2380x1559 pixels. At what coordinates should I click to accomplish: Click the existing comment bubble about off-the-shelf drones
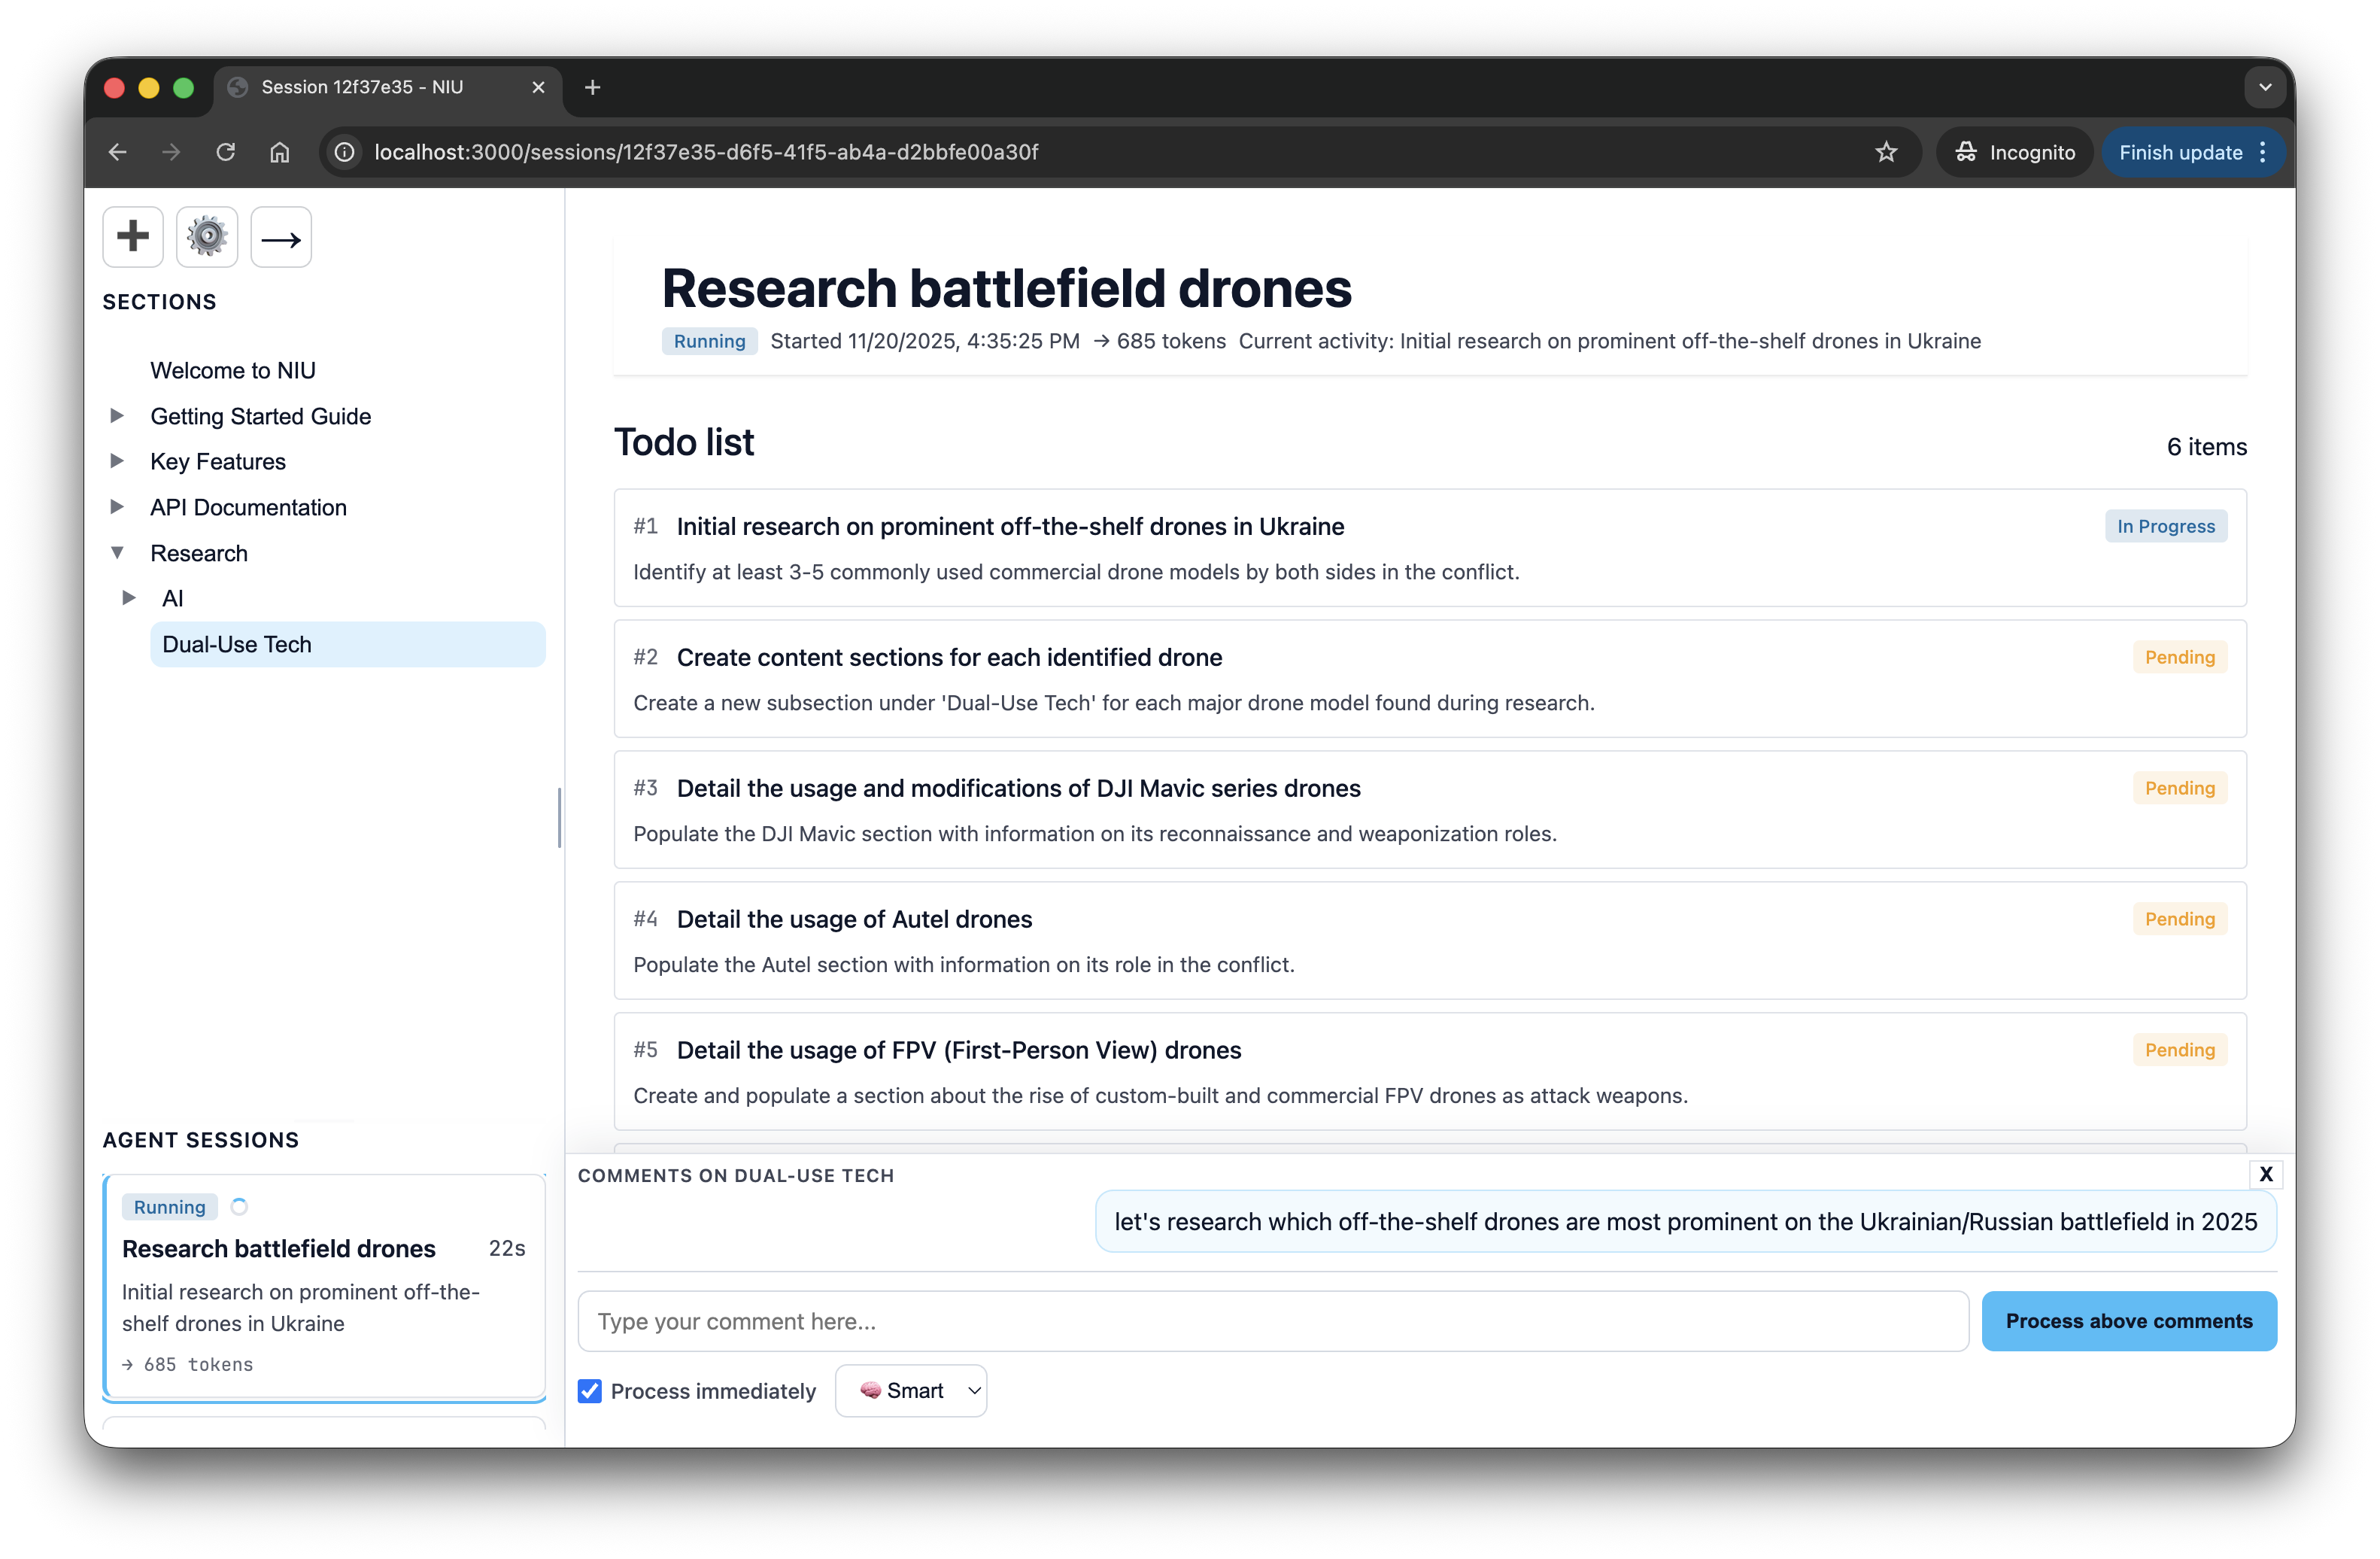pyautogui.click(x=1686, y=1221)
